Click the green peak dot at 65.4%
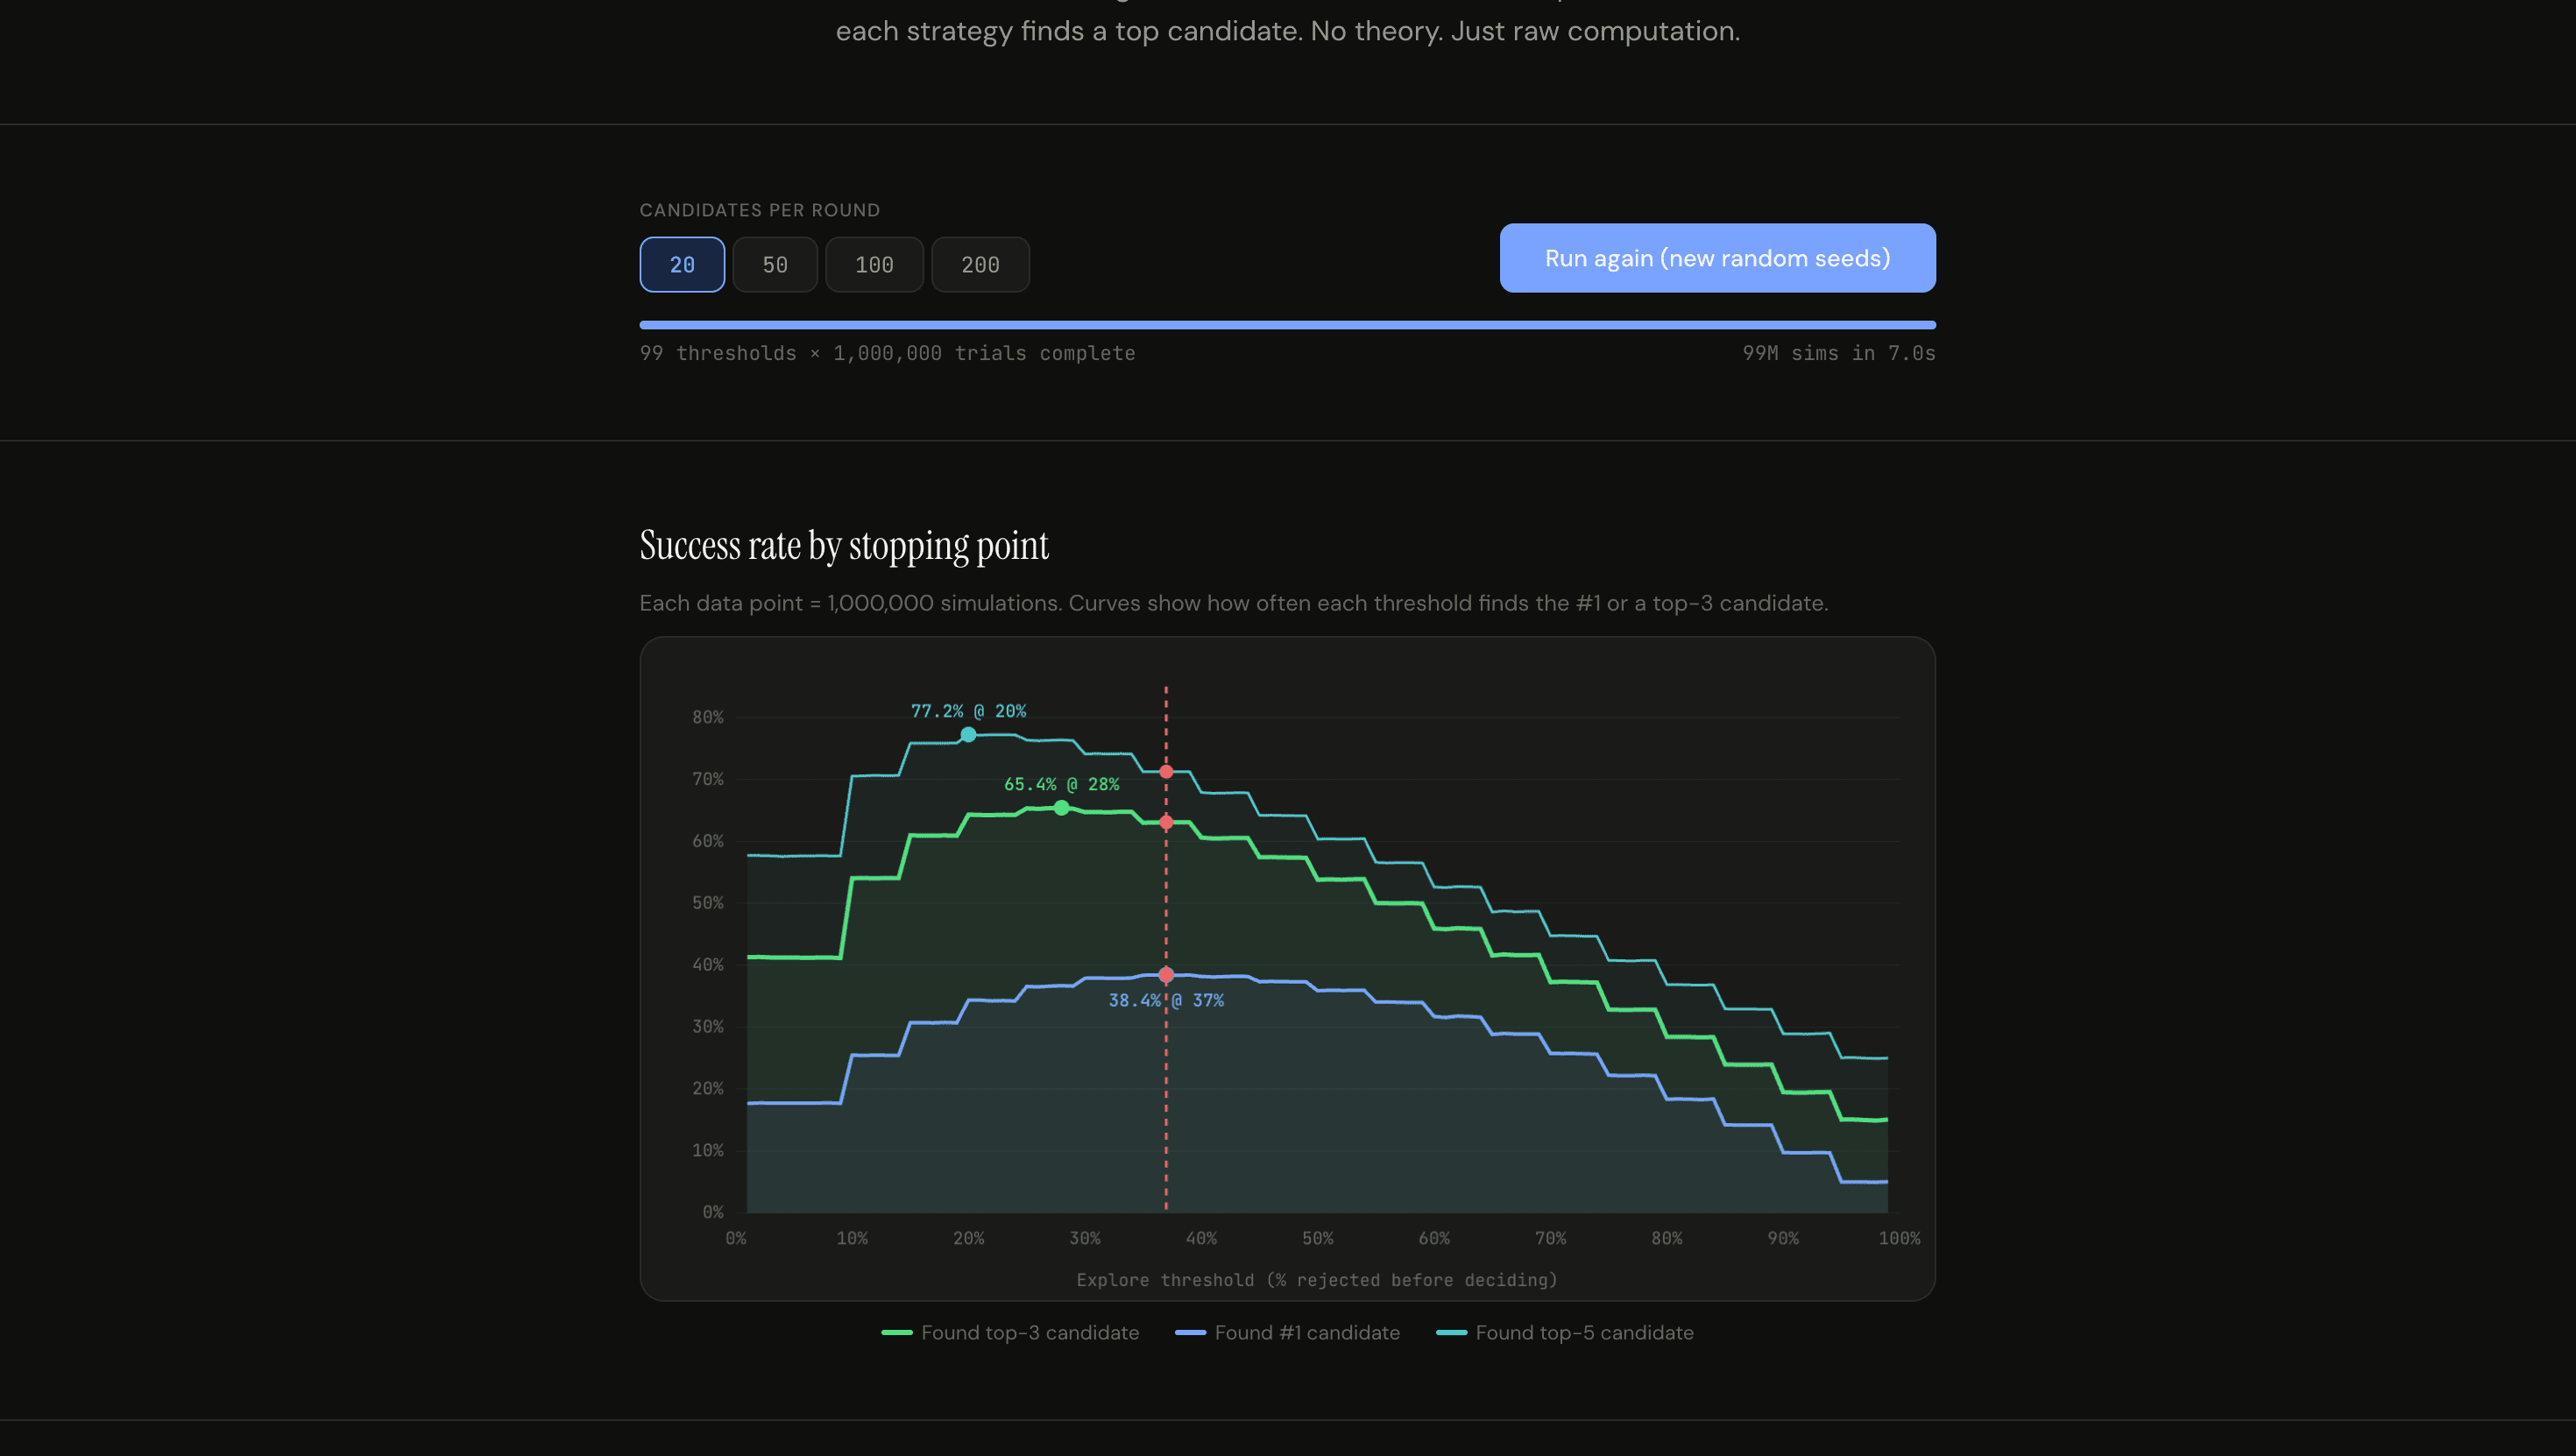Screen dimensions: 2576x1456 (1061, 808)
